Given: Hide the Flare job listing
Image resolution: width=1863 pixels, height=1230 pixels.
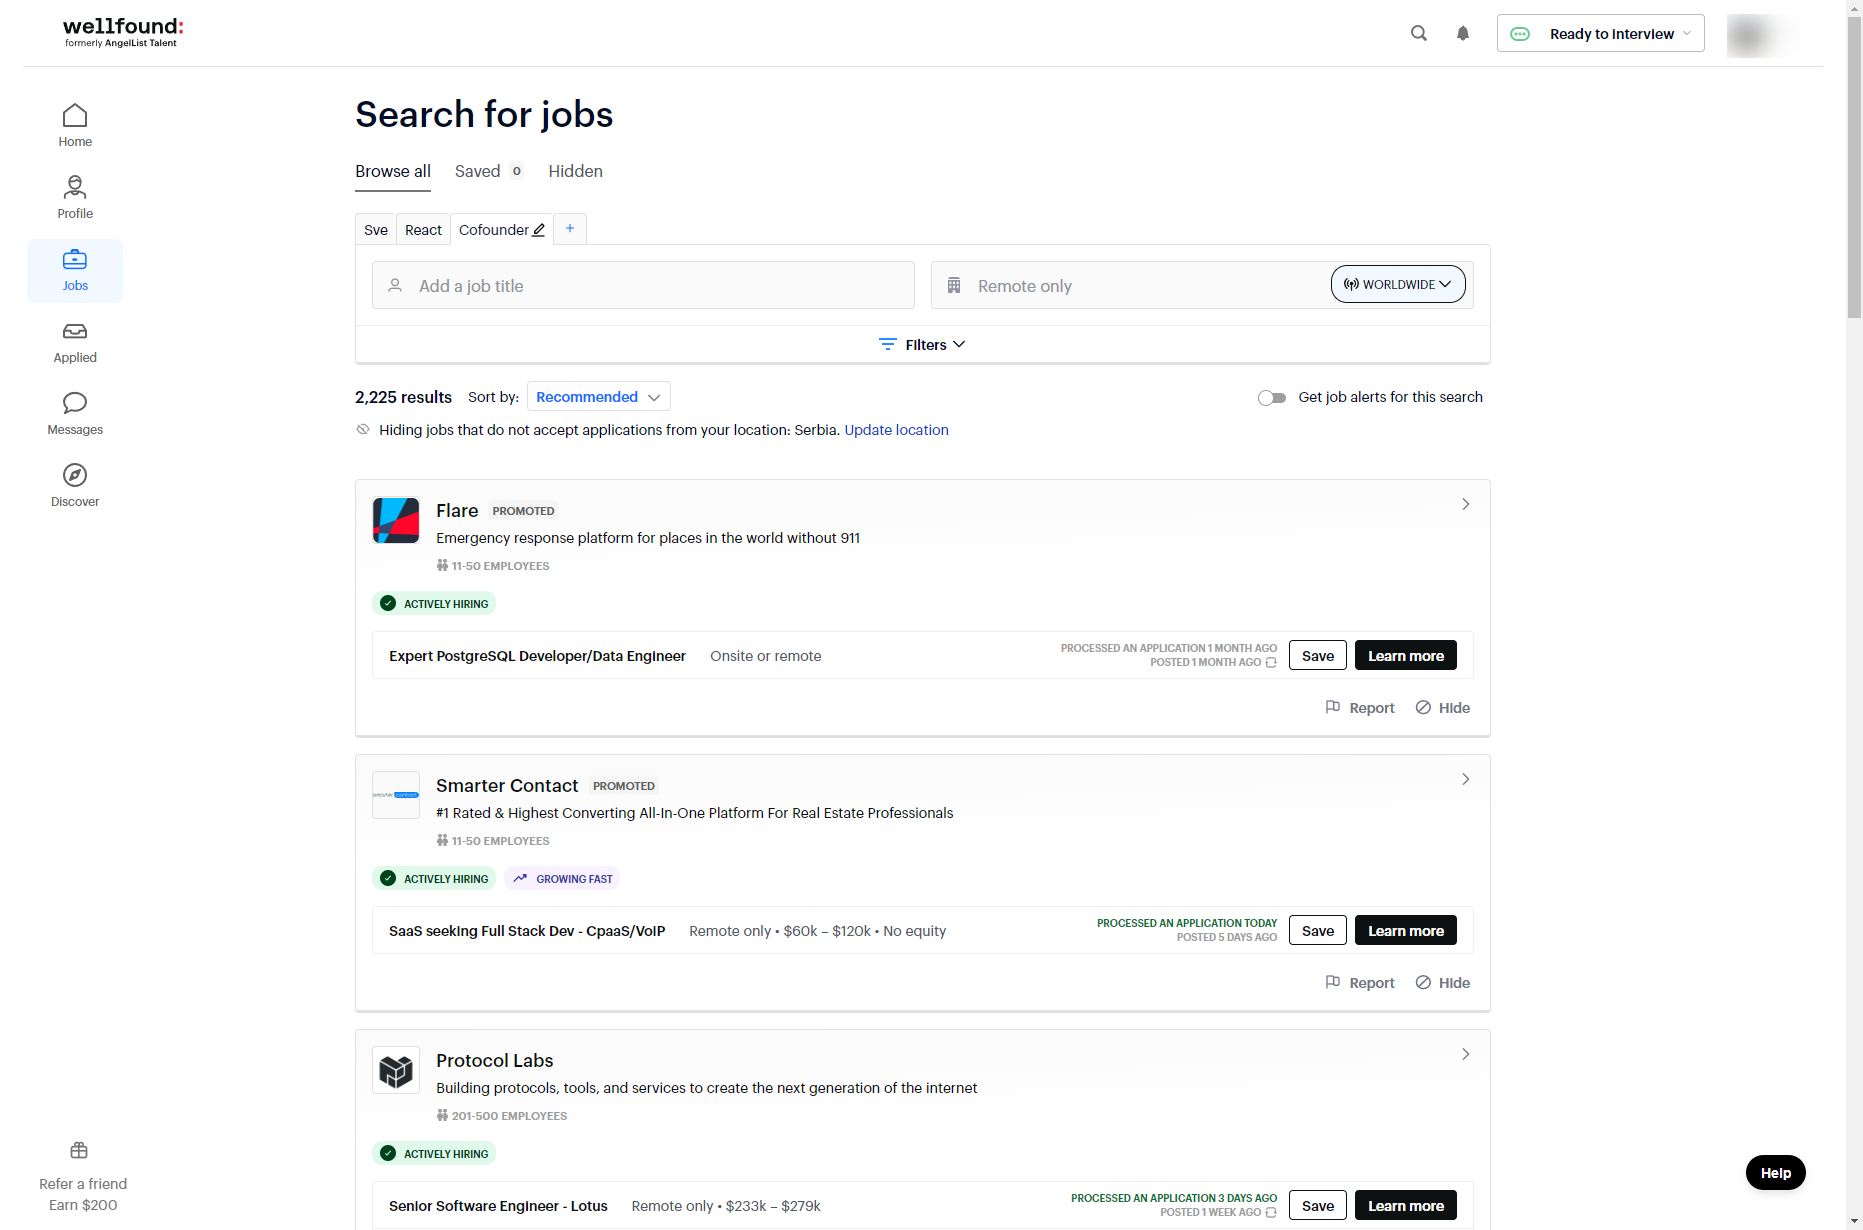Looking at the screenshot, I should (1443, 708).
